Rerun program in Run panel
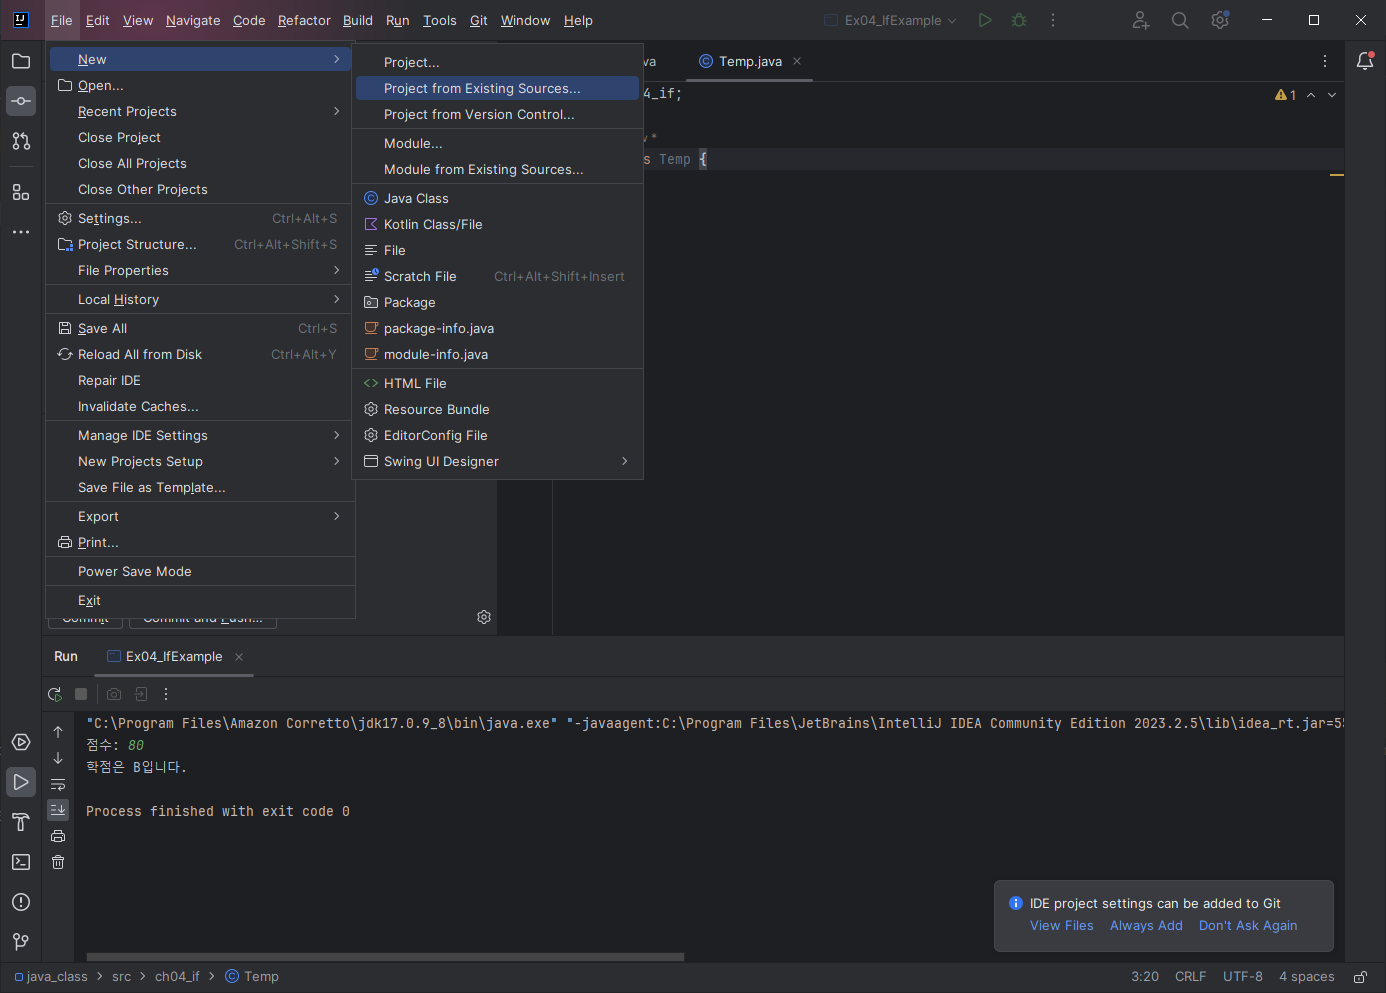This screenshot has height=993, width=1386. point(55,694)
